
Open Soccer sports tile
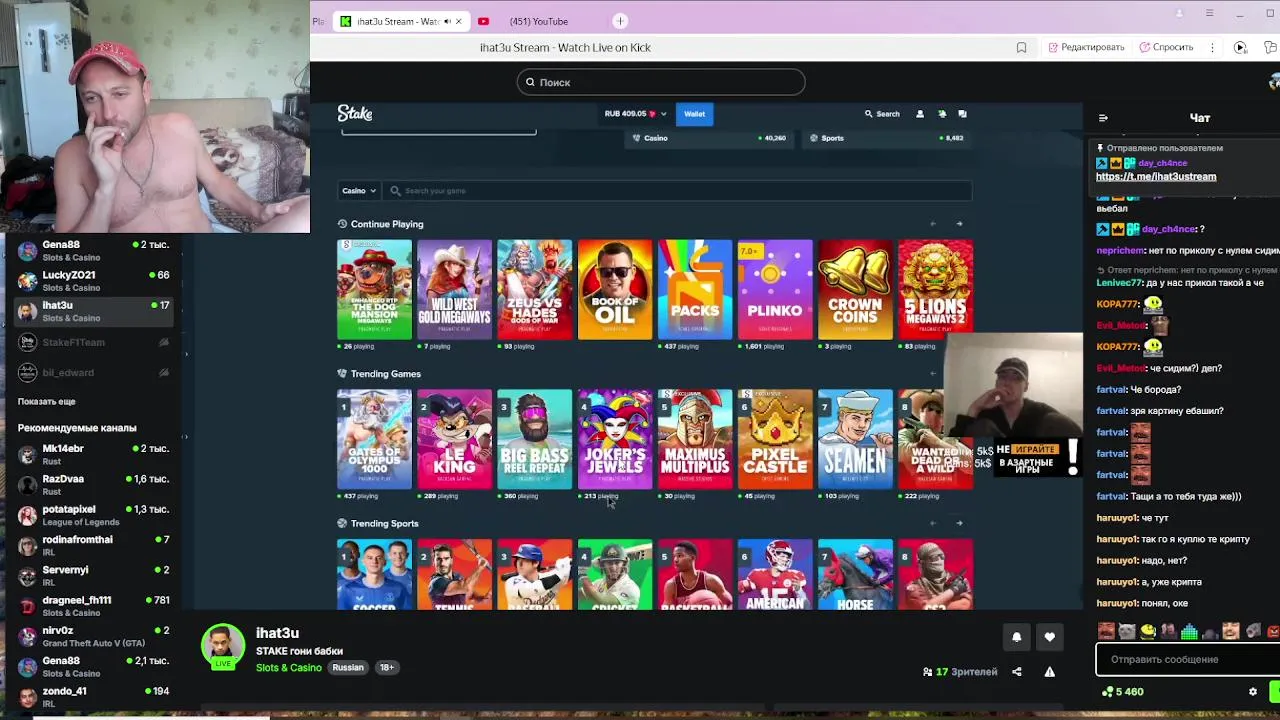[x=374, y=574]
